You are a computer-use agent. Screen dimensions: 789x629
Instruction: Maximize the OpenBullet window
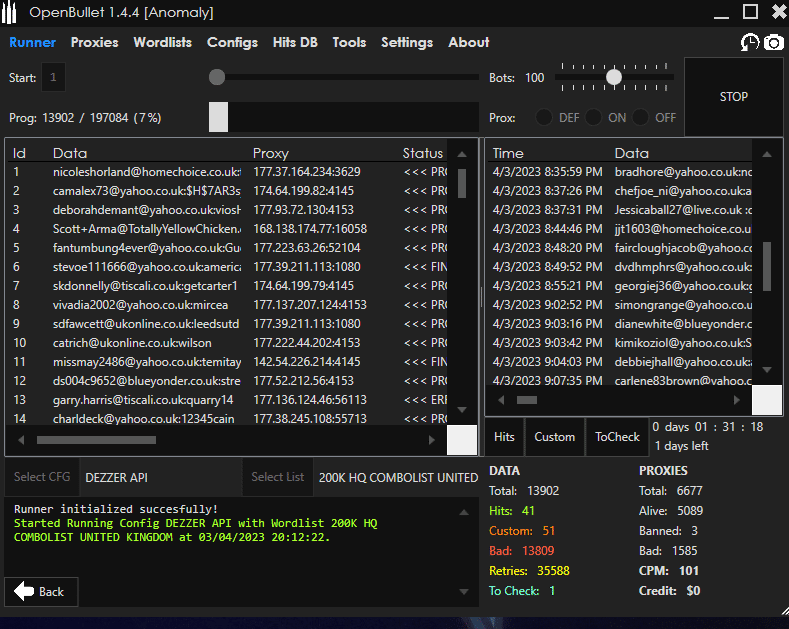tap(750, 12)
